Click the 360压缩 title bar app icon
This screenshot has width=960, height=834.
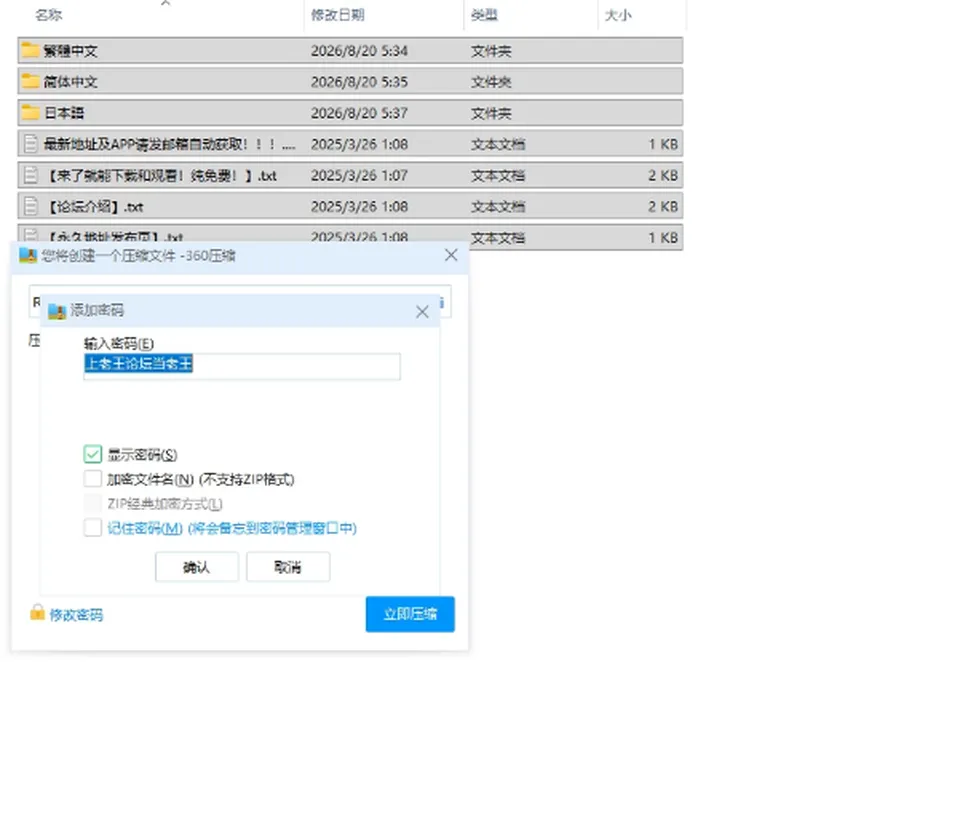tap(28, 255)
